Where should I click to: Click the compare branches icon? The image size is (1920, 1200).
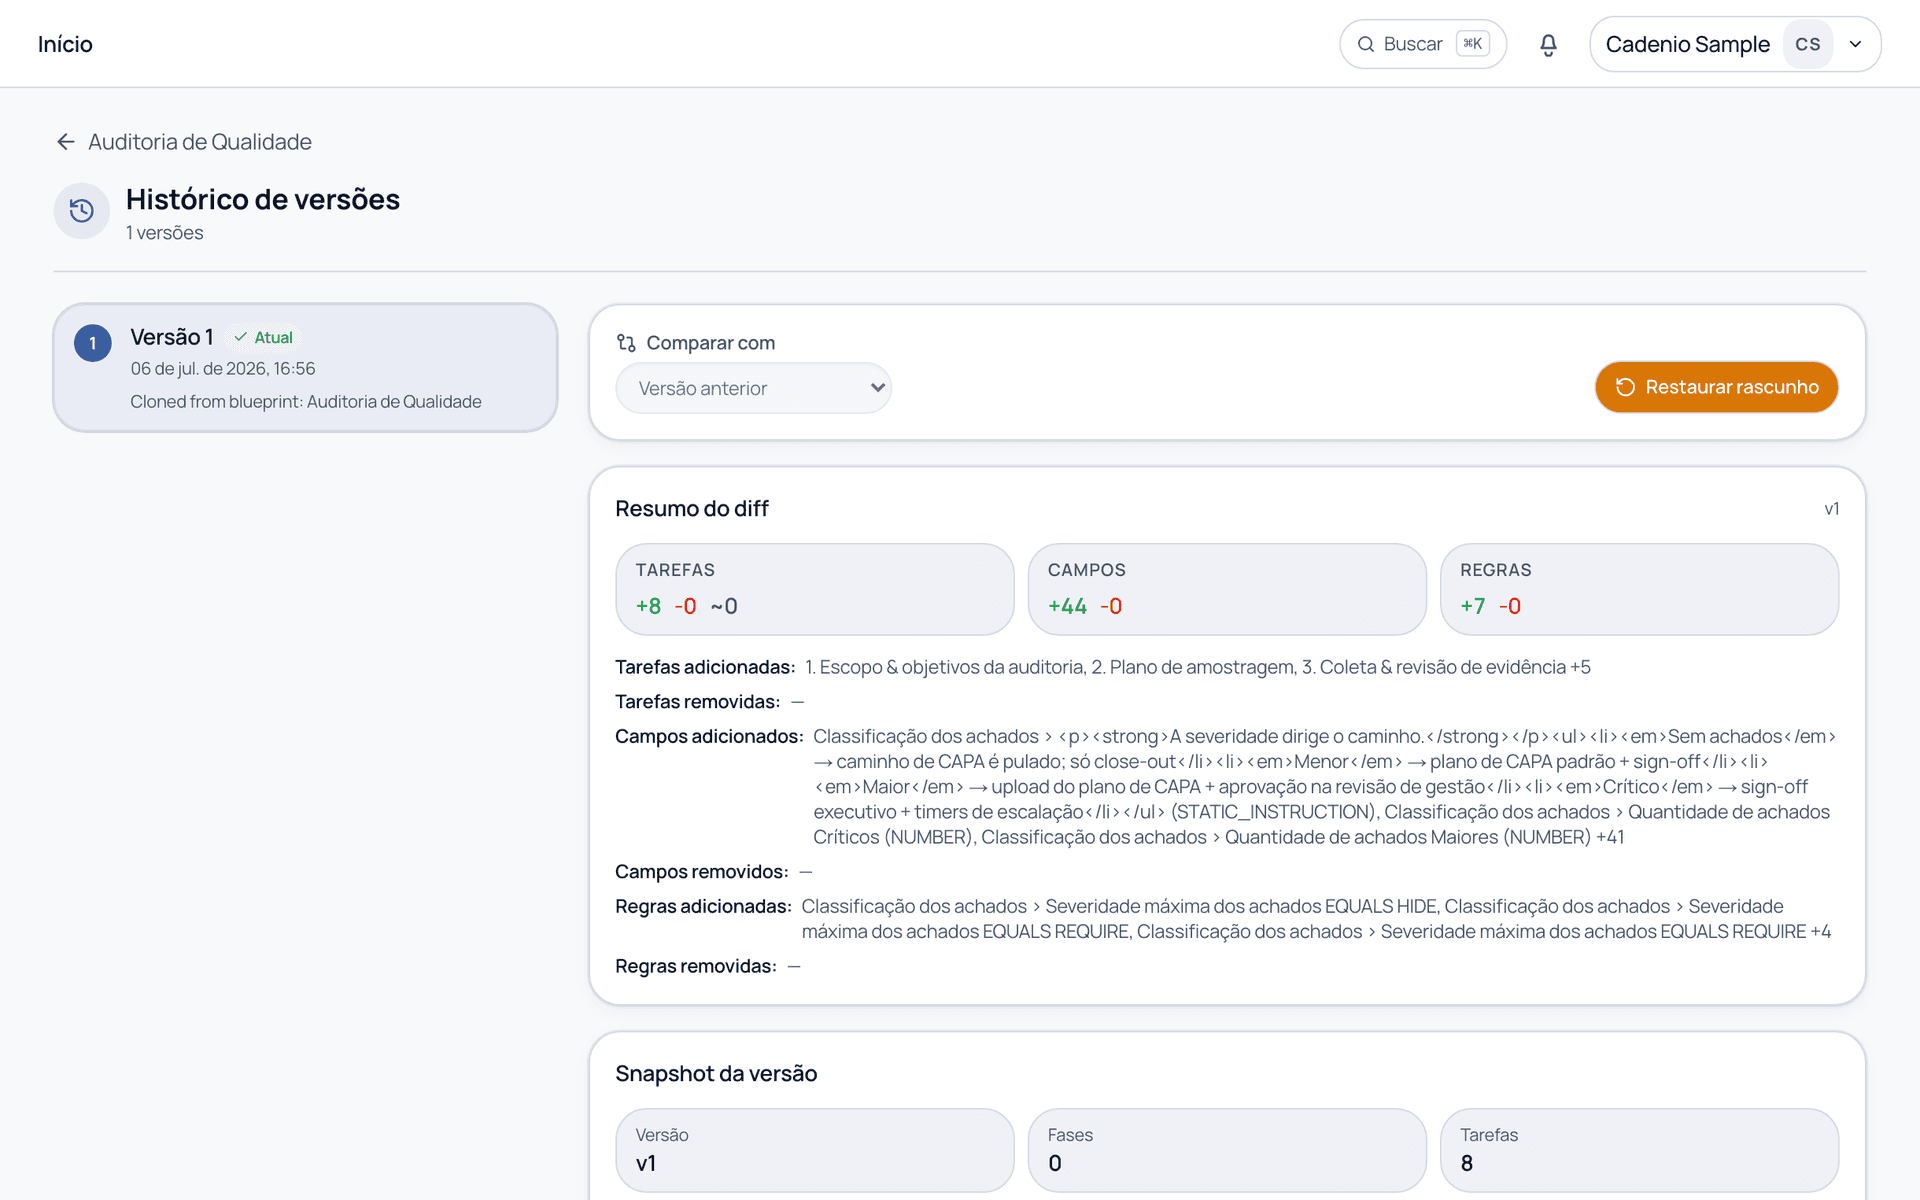(x=626, y=343)
